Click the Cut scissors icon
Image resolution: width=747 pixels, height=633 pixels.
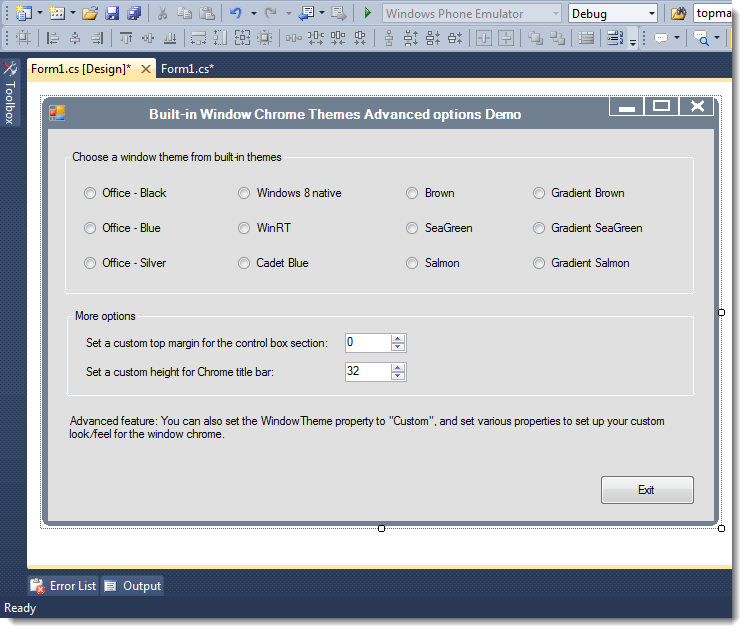tap(162, 13)
